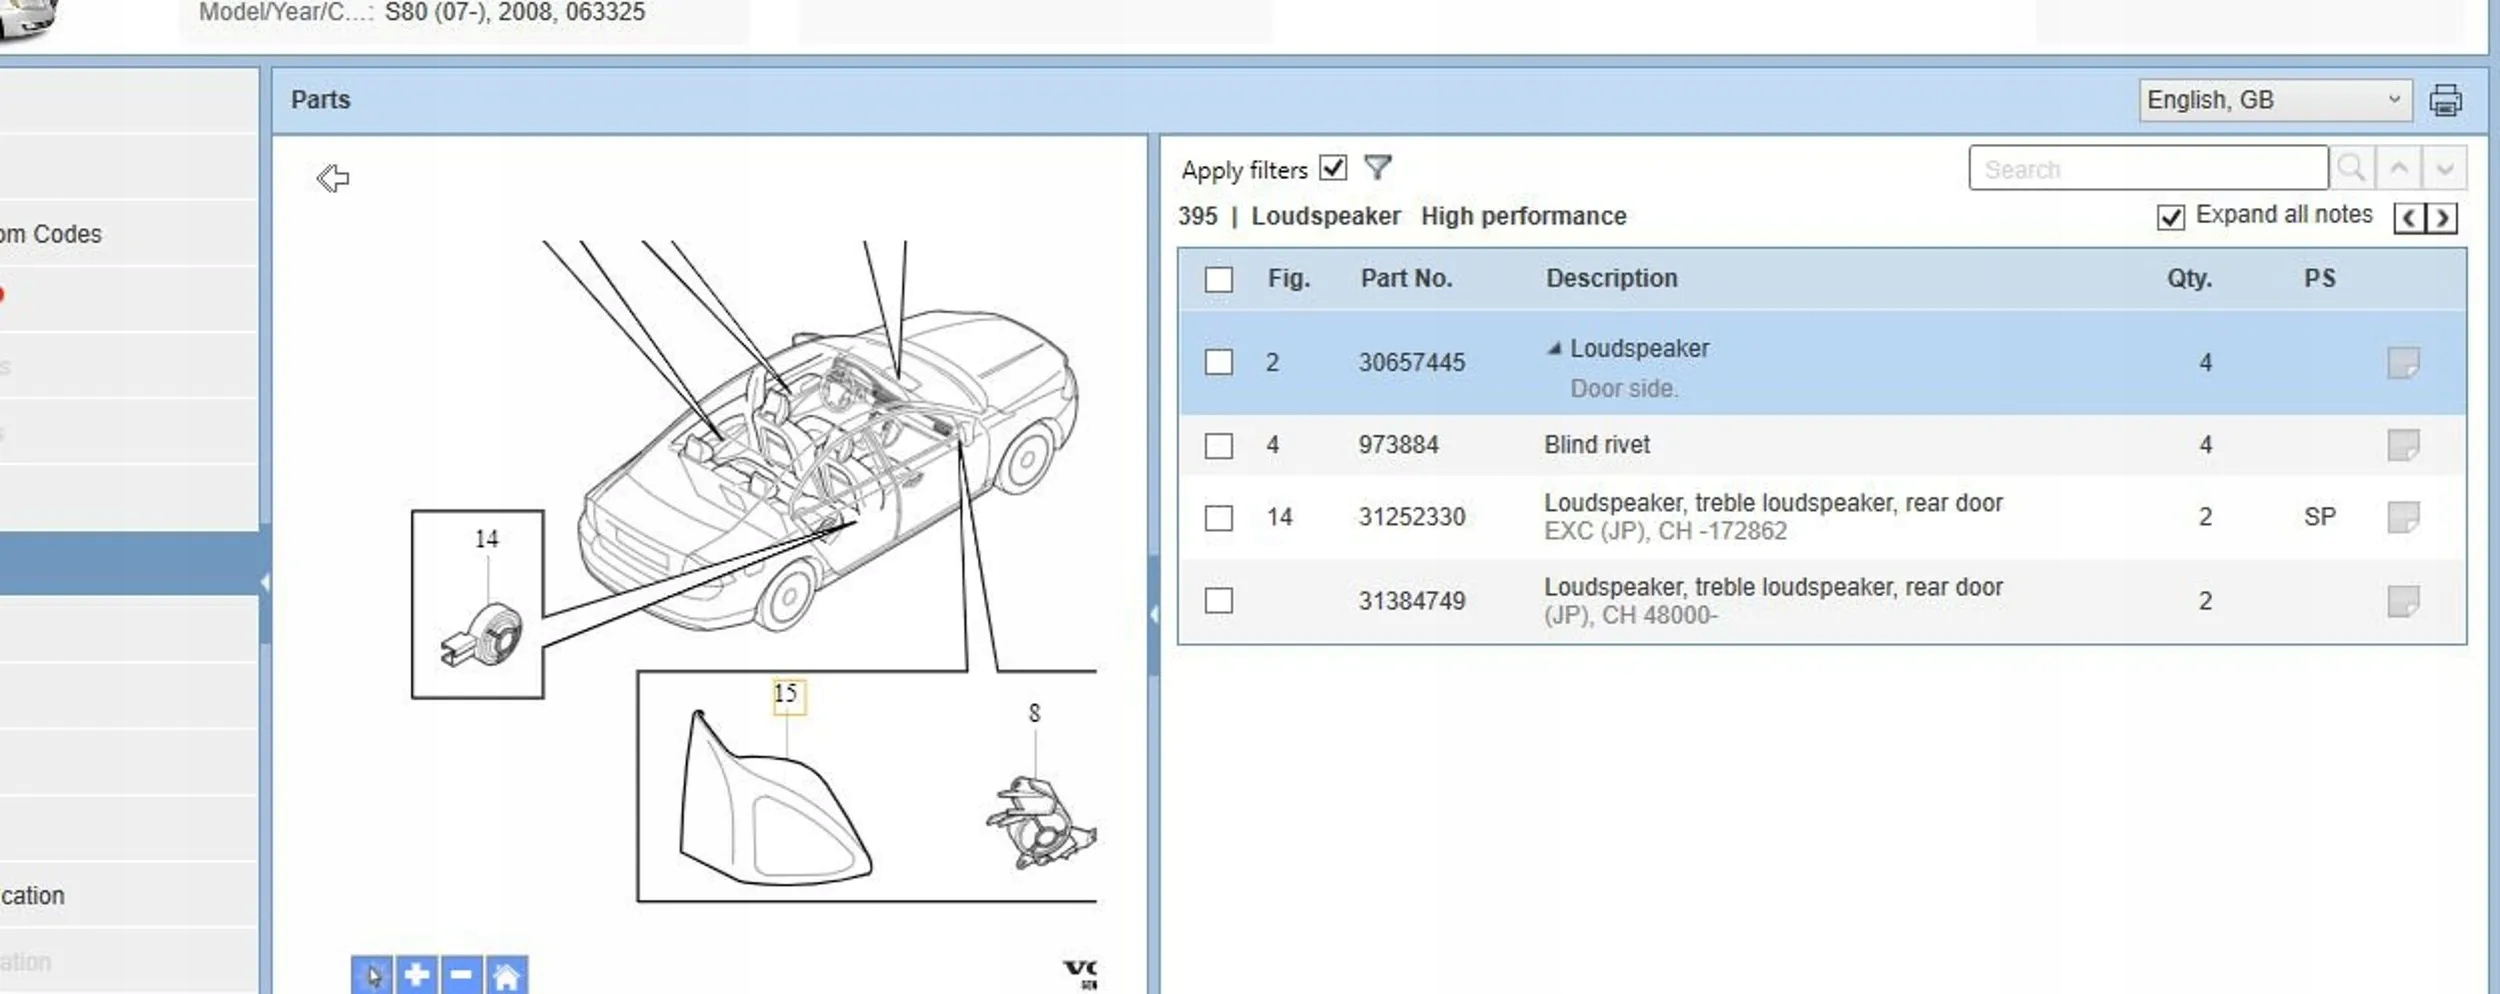The image size is (2500, 994).
Task: Toggle the Expand all notes checkbox
Action: coord(2170,217)
